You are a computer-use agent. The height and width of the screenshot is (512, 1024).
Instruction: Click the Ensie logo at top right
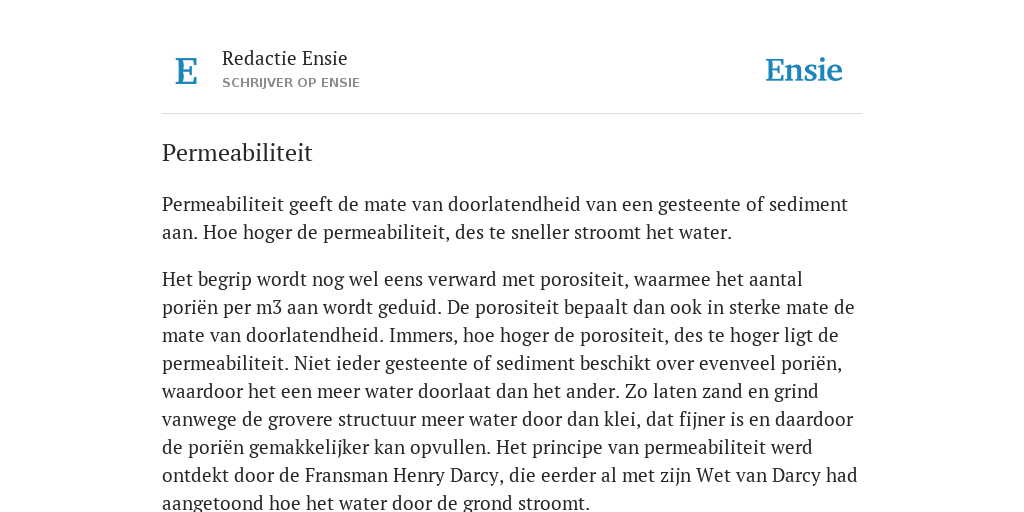(x=803, y=70)
